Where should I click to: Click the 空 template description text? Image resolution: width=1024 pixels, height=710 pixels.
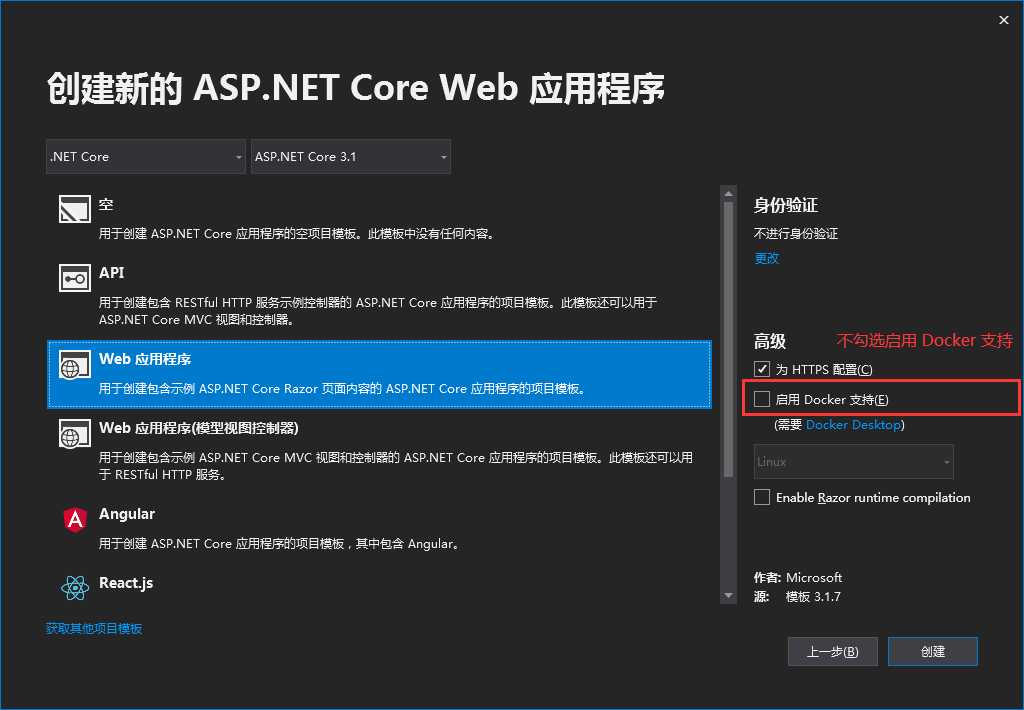point(298,233)
